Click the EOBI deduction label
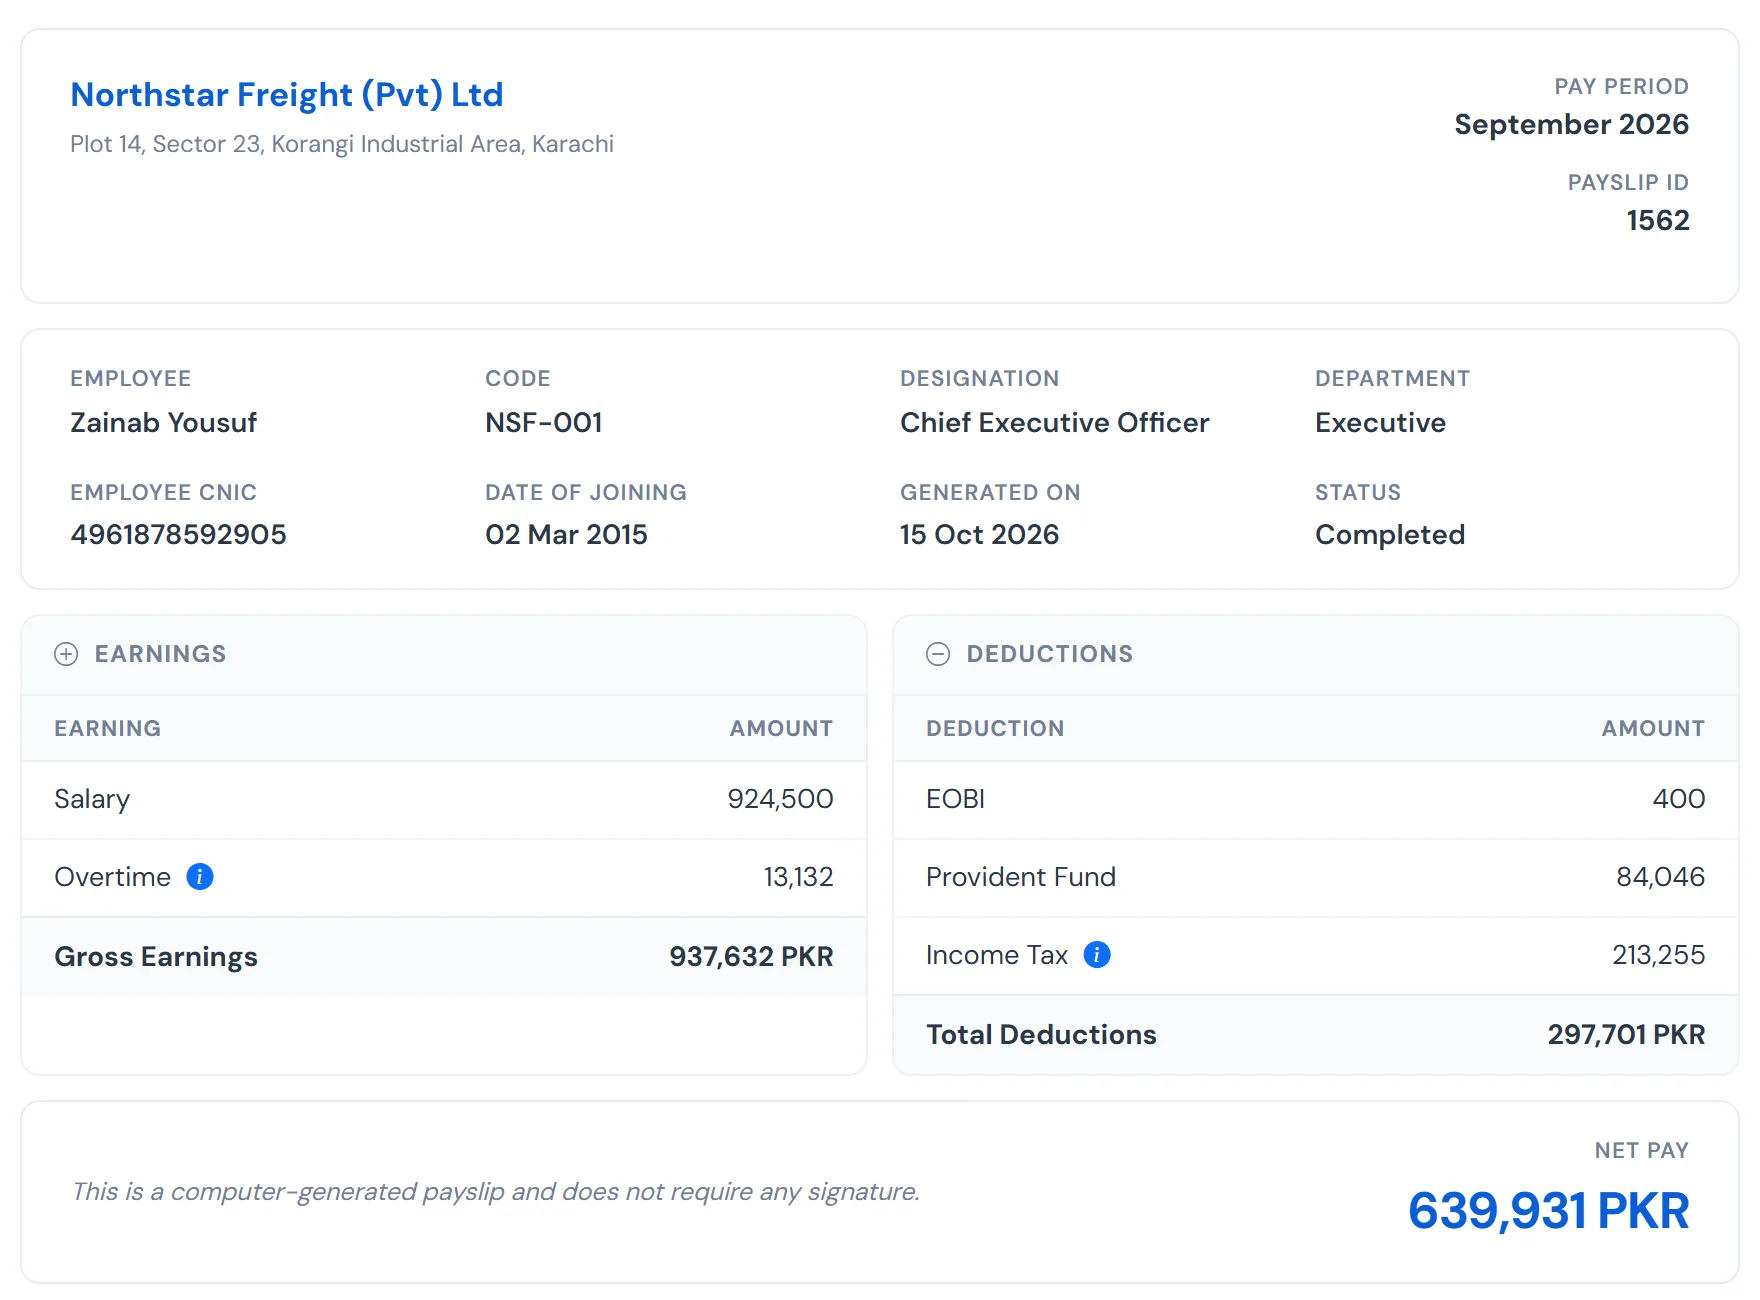The width and height of the screenshot is (1760, 1300). pos(955,799)
